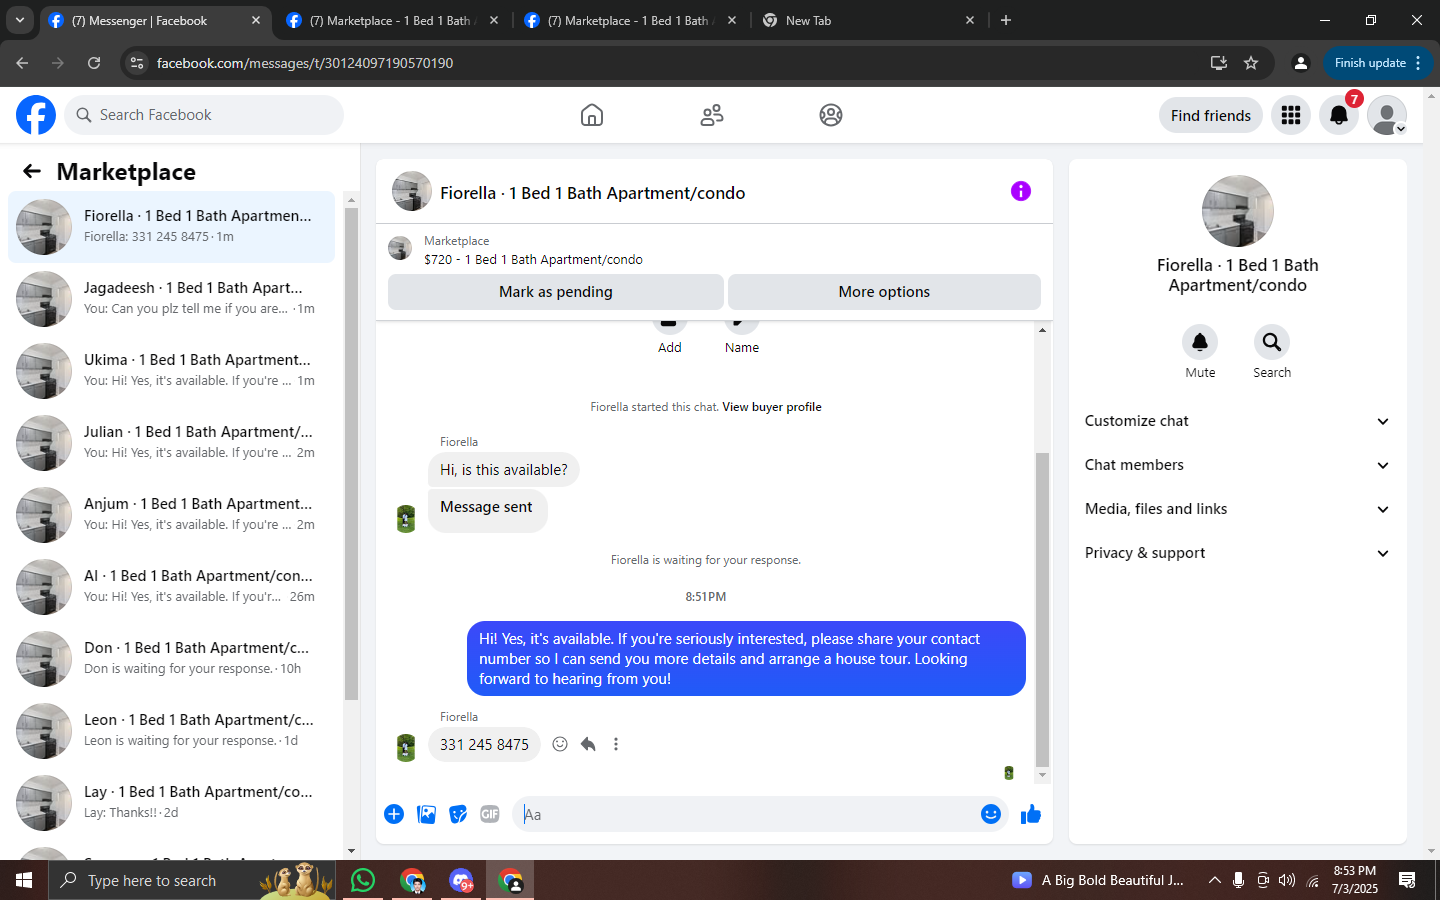Open the $720 listing link in chat header
The image size is (1440, 900).
[x=533, y=259]
